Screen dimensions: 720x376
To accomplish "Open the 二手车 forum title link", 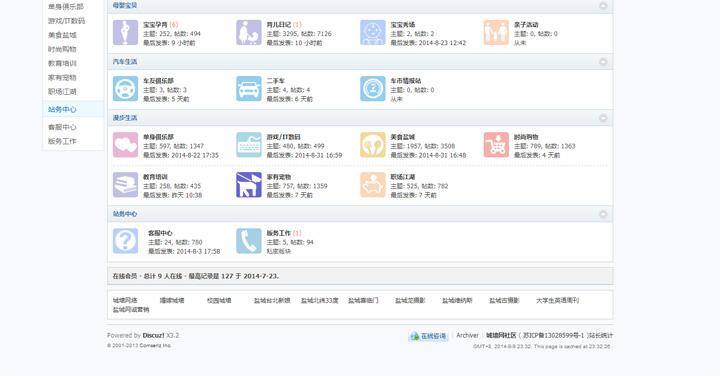I will coord(276,81).
